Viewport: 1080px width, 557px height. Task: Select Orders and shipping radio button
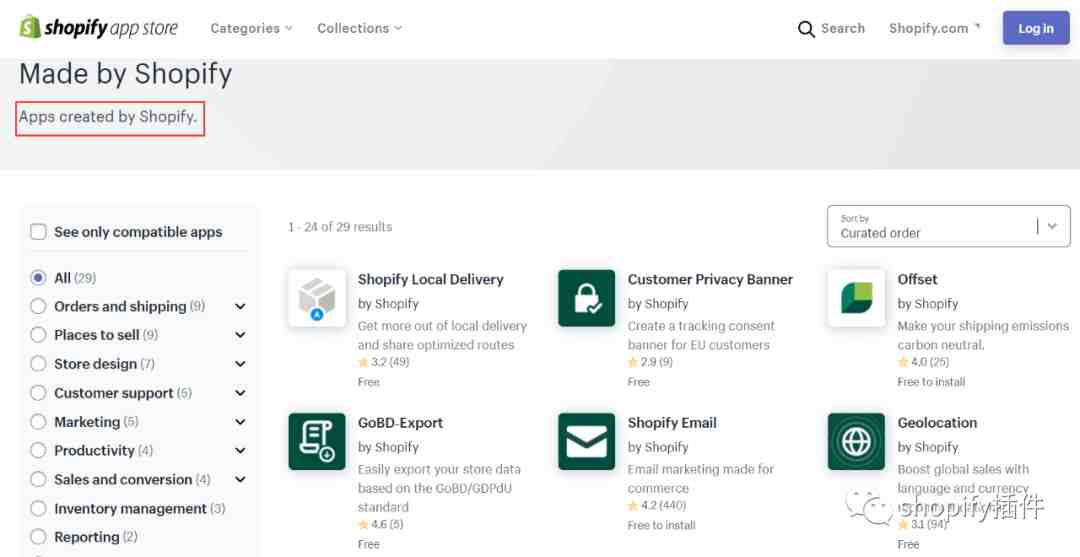tap(39, 306)
